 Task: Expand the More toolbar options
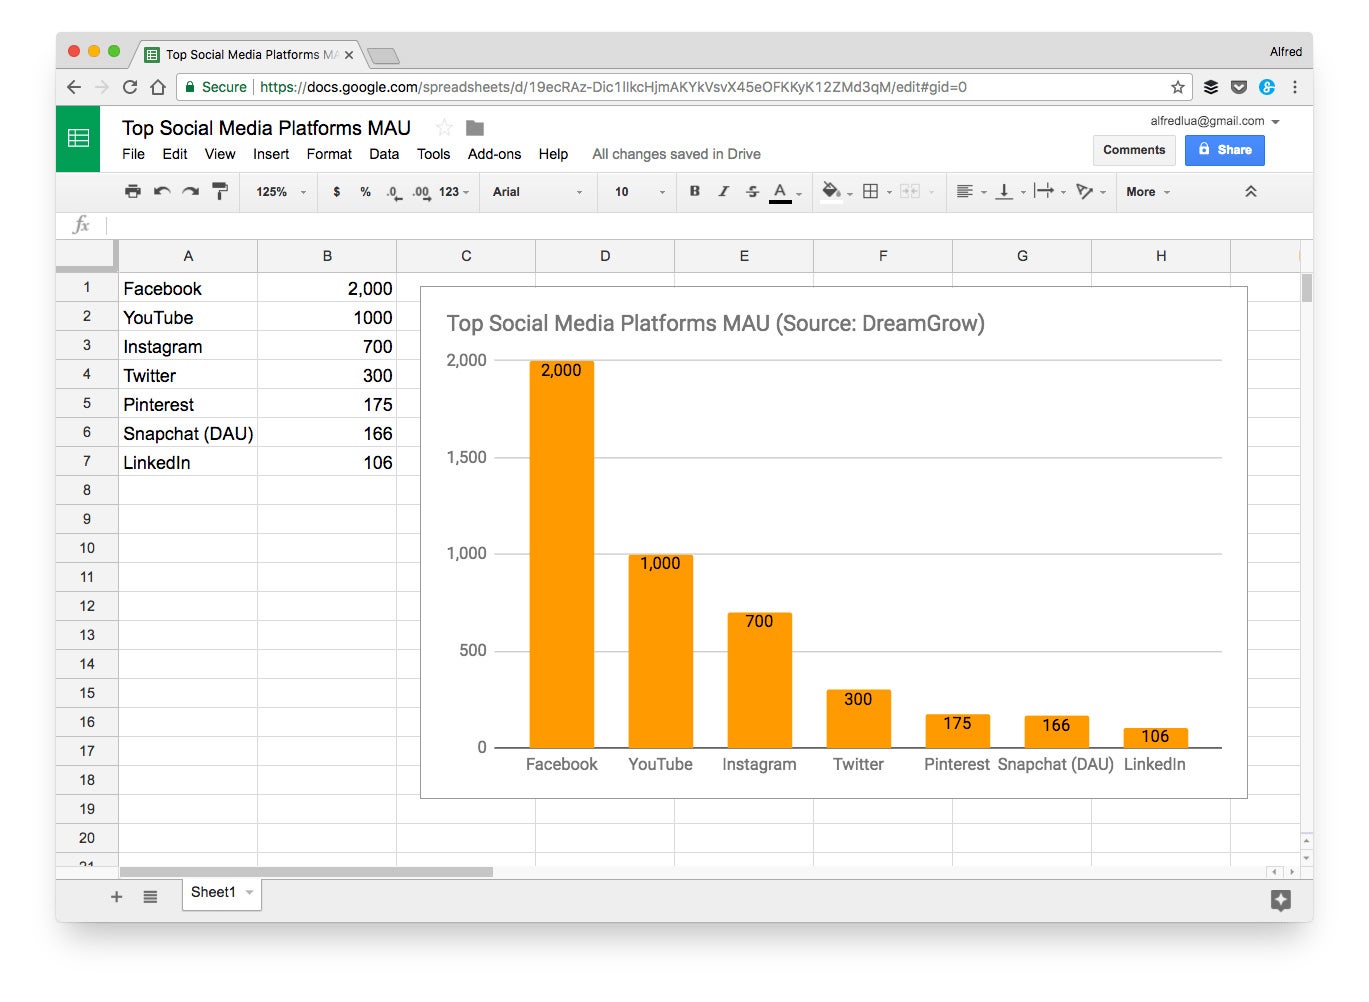point(1148,192)
